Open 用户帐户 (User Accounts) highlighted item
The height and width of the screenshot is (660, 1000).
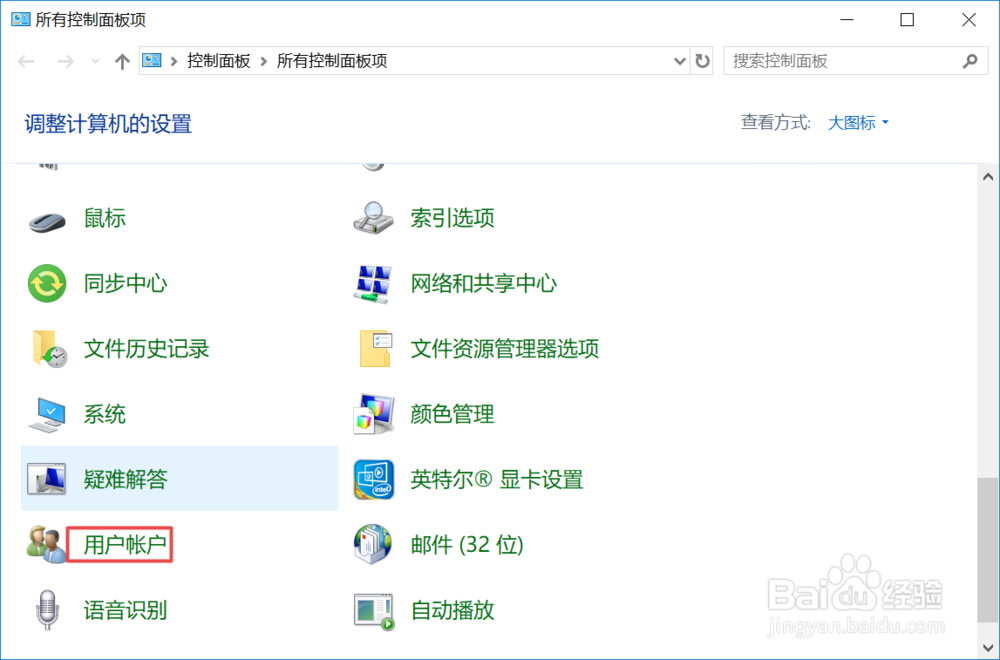(x=124, y=544)
